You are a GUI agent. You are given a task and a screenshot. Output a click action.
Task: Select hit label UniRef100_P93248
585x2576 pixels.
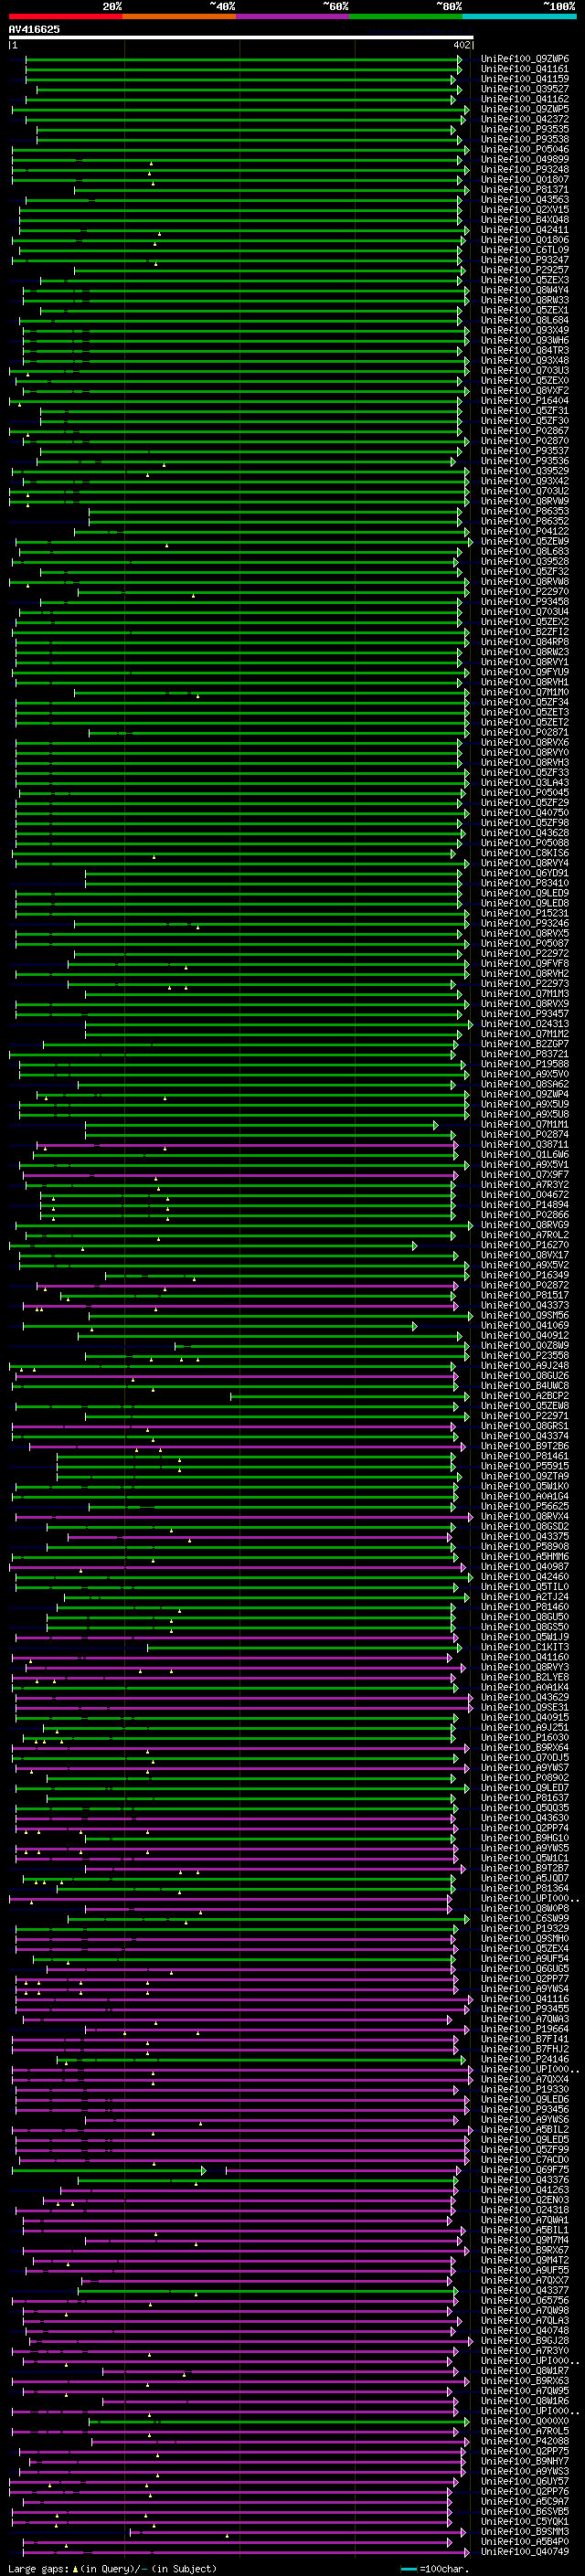[525, 169]
